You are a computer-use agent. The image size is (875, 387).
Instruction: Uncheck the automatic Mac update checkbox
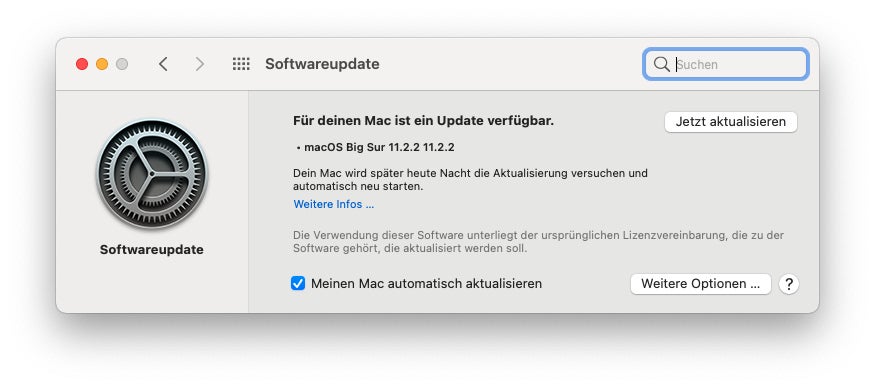click(298, 283)
